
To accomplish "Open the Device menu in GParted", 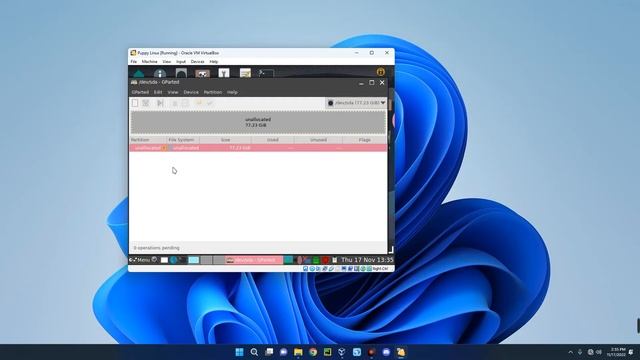I will (191, 92).
